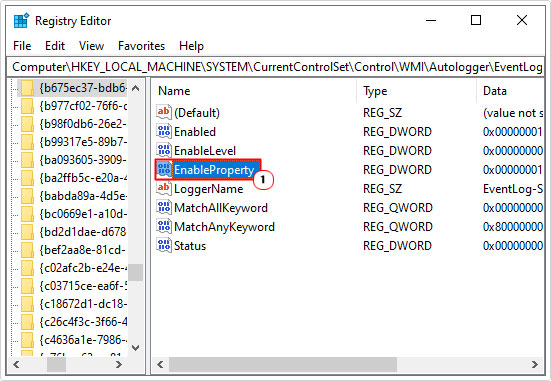Viewport: 551px width, 381px height.
Task: Open the View menu
Action: click(x=91, y=46)
